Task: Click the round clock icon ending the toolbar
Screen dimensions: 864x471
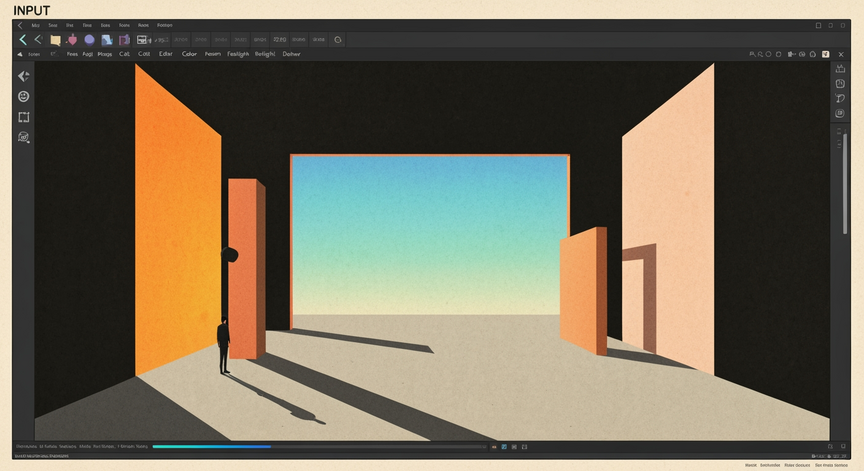Action: click(x=338, y=40)
